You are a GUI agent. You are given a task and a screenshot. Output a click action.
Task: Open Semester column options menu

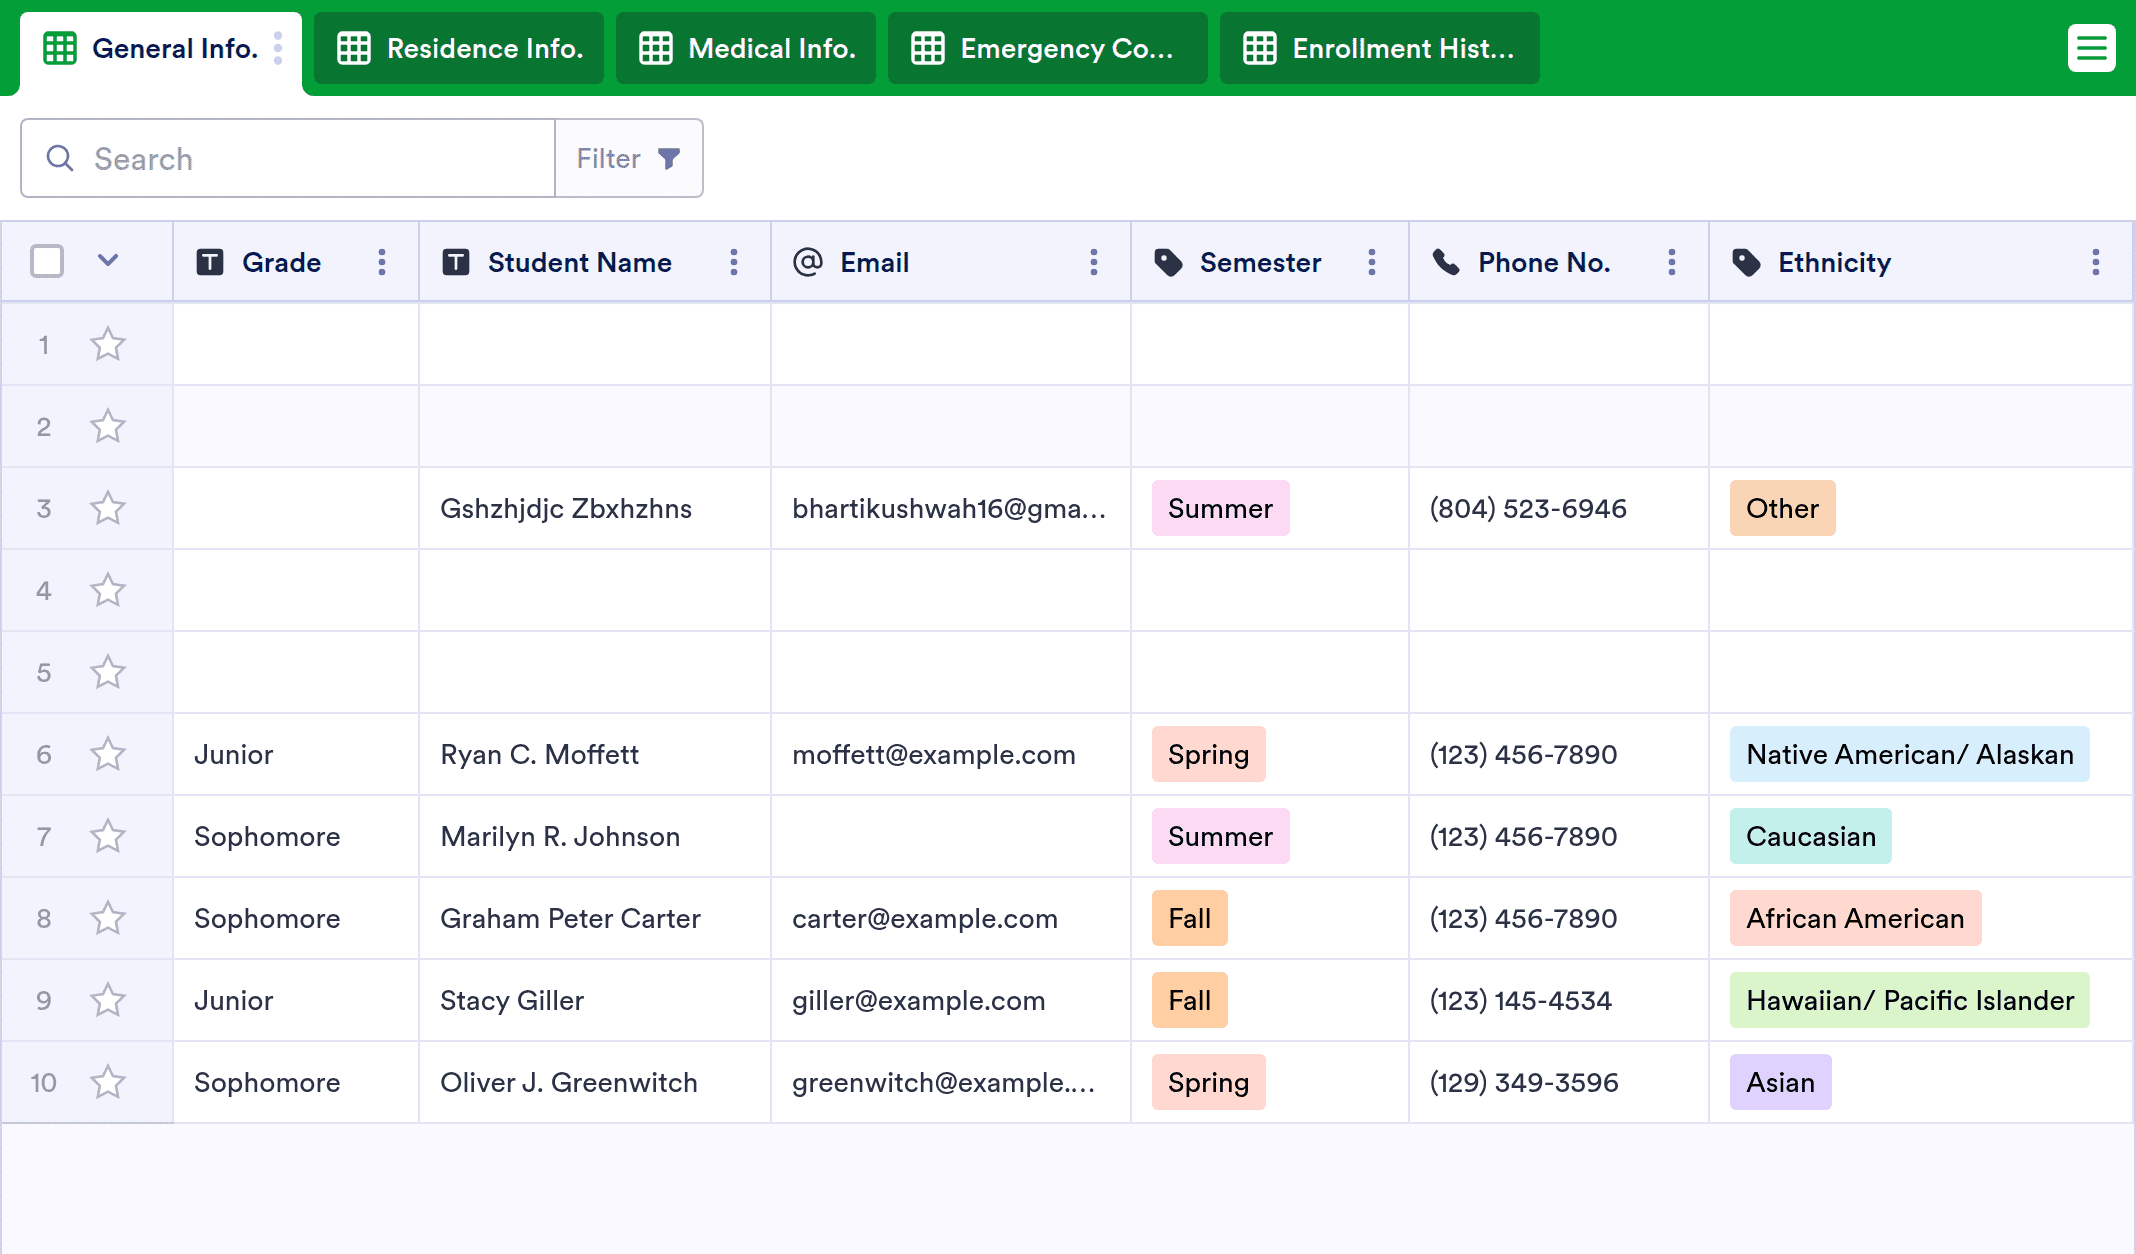[x=1372, y=262]
